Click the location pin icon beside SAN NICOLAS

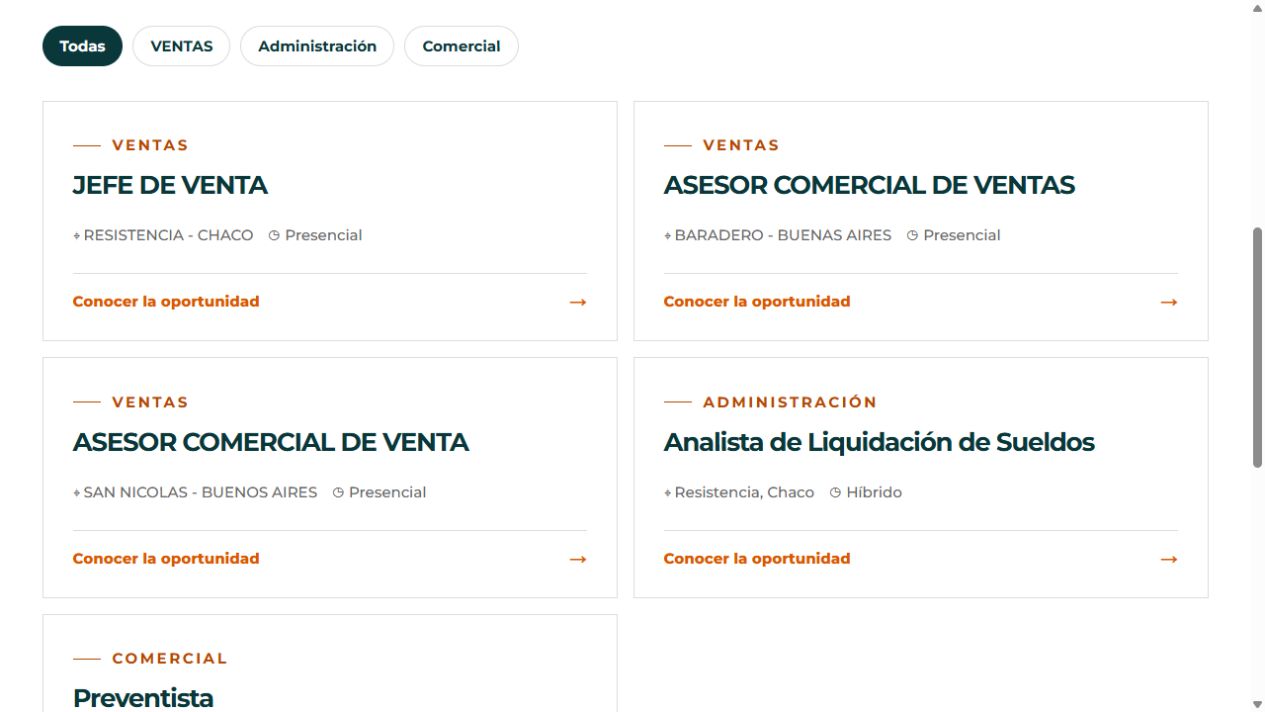pos(77,493)
